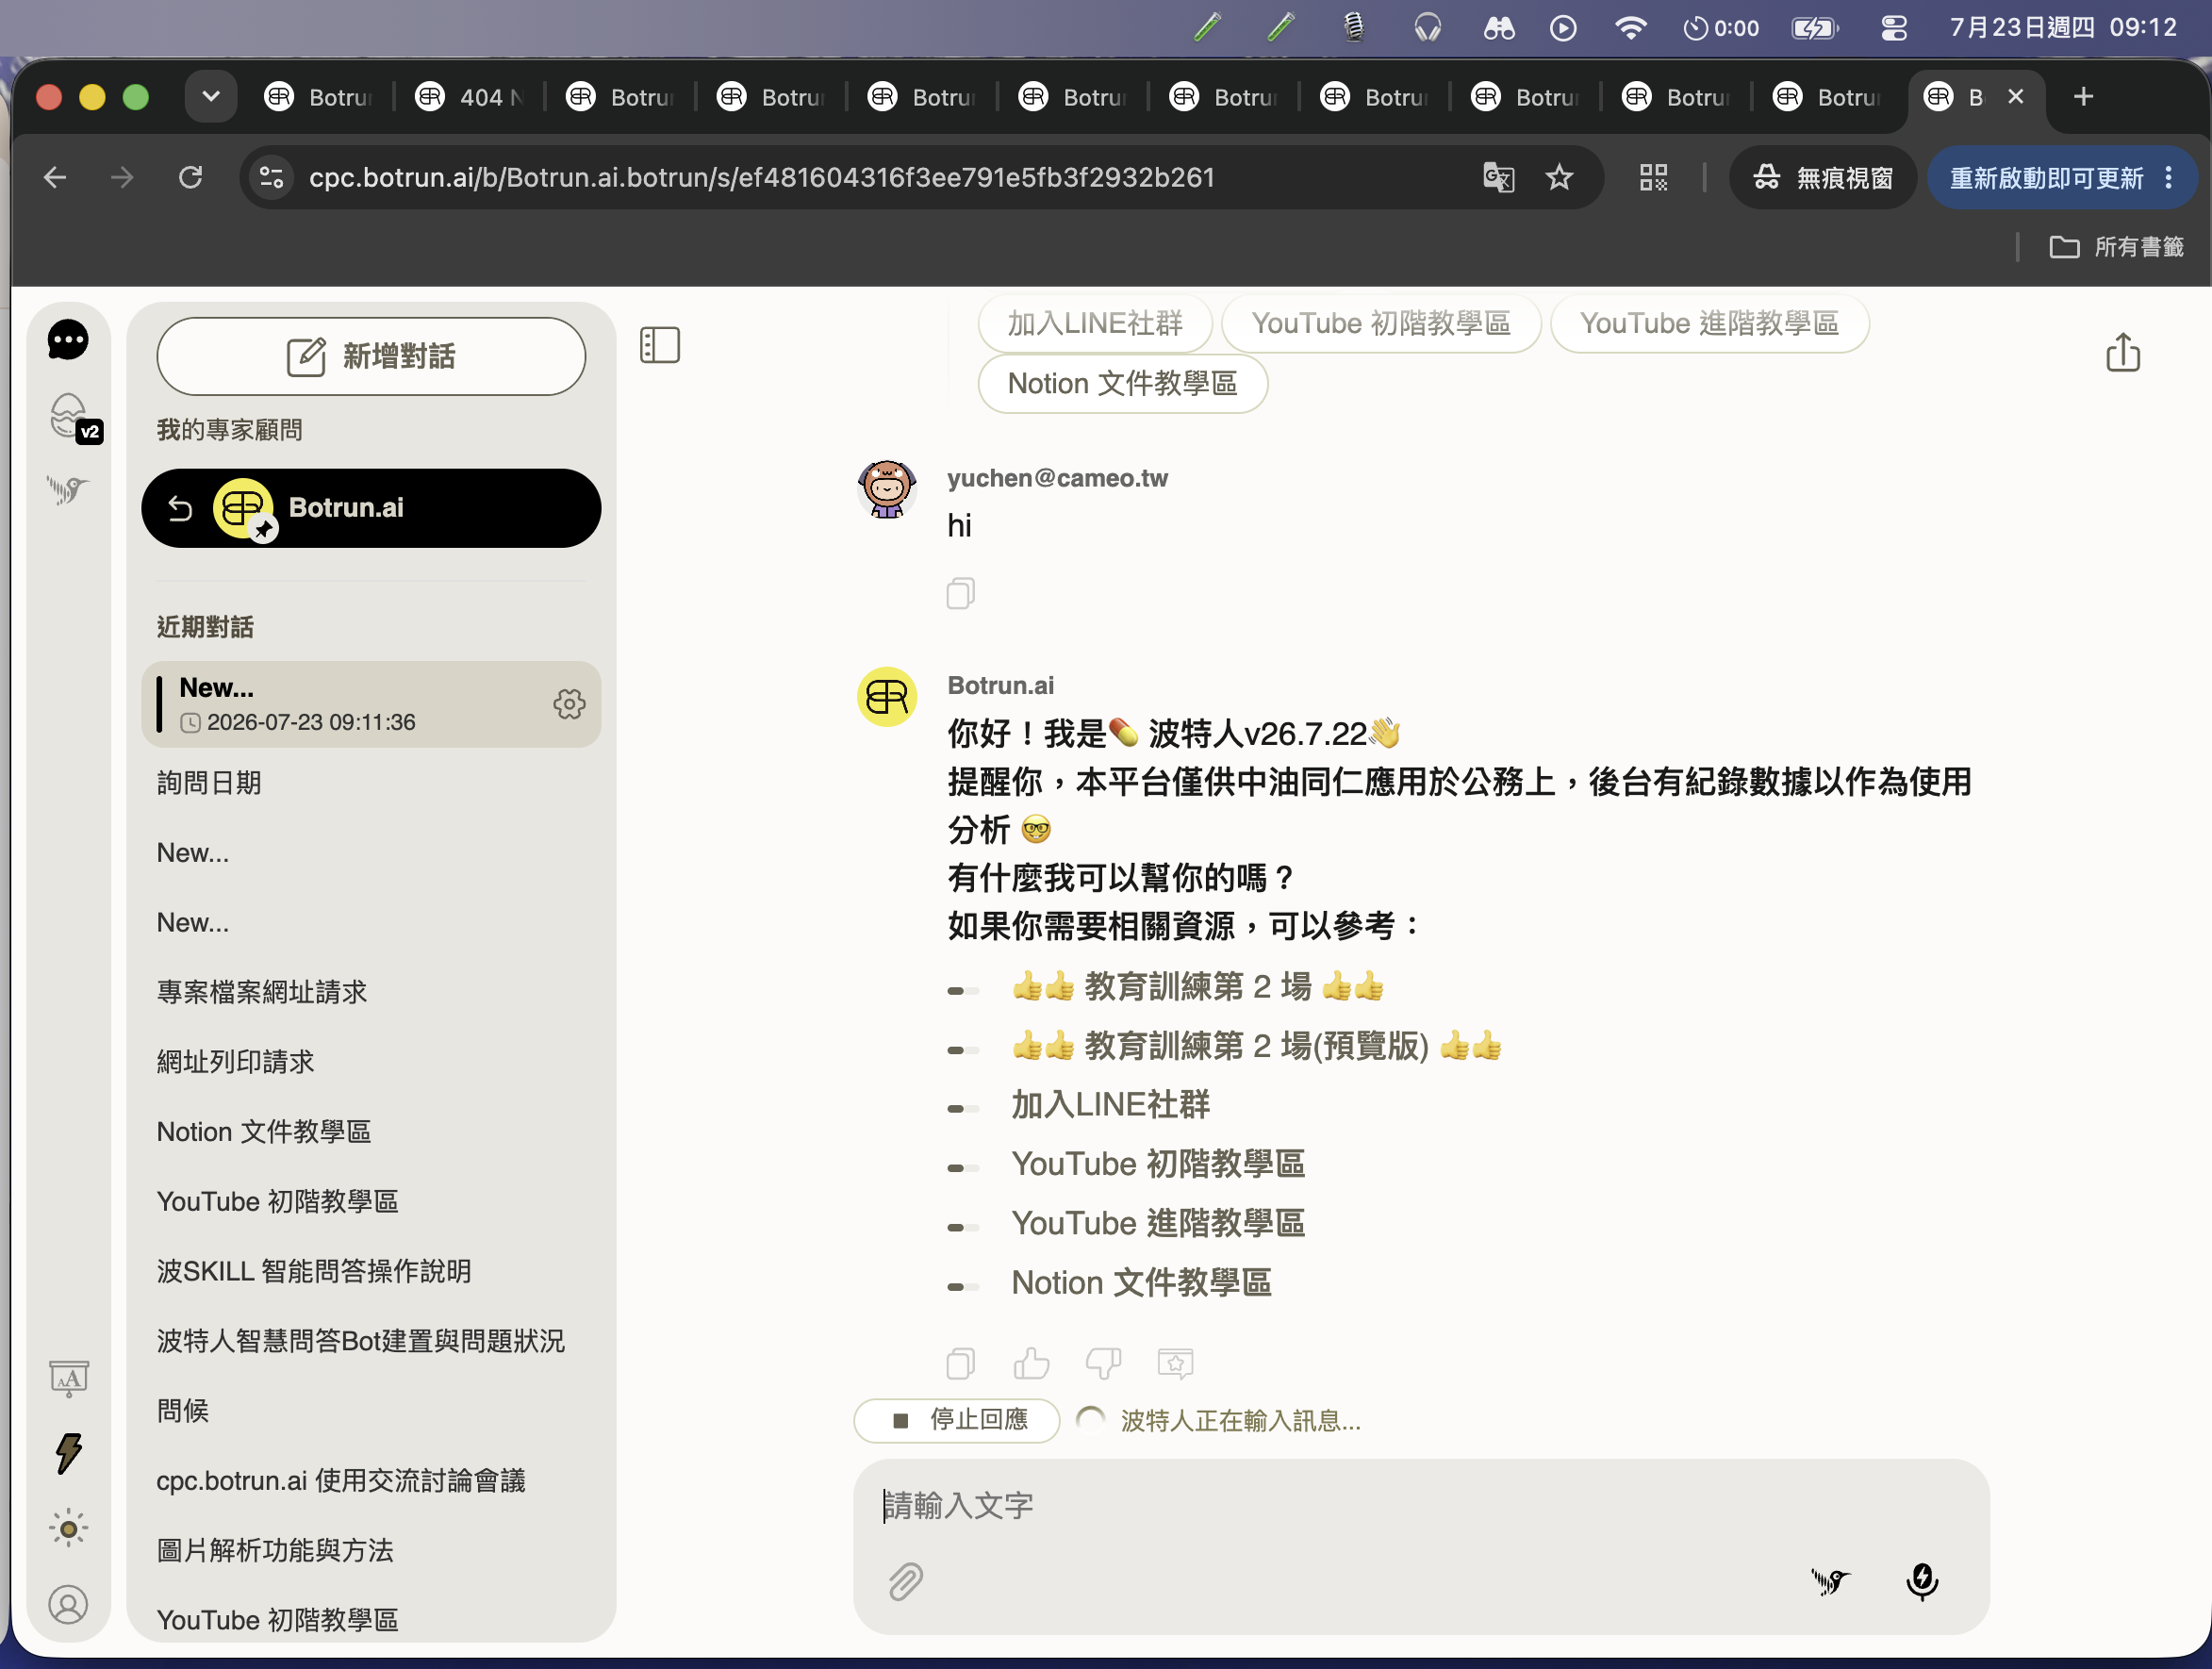The width and height of the screenshot is (2212, 1669).
Task: Start voice input with microphone icon
Action: coord(1921,1581)
